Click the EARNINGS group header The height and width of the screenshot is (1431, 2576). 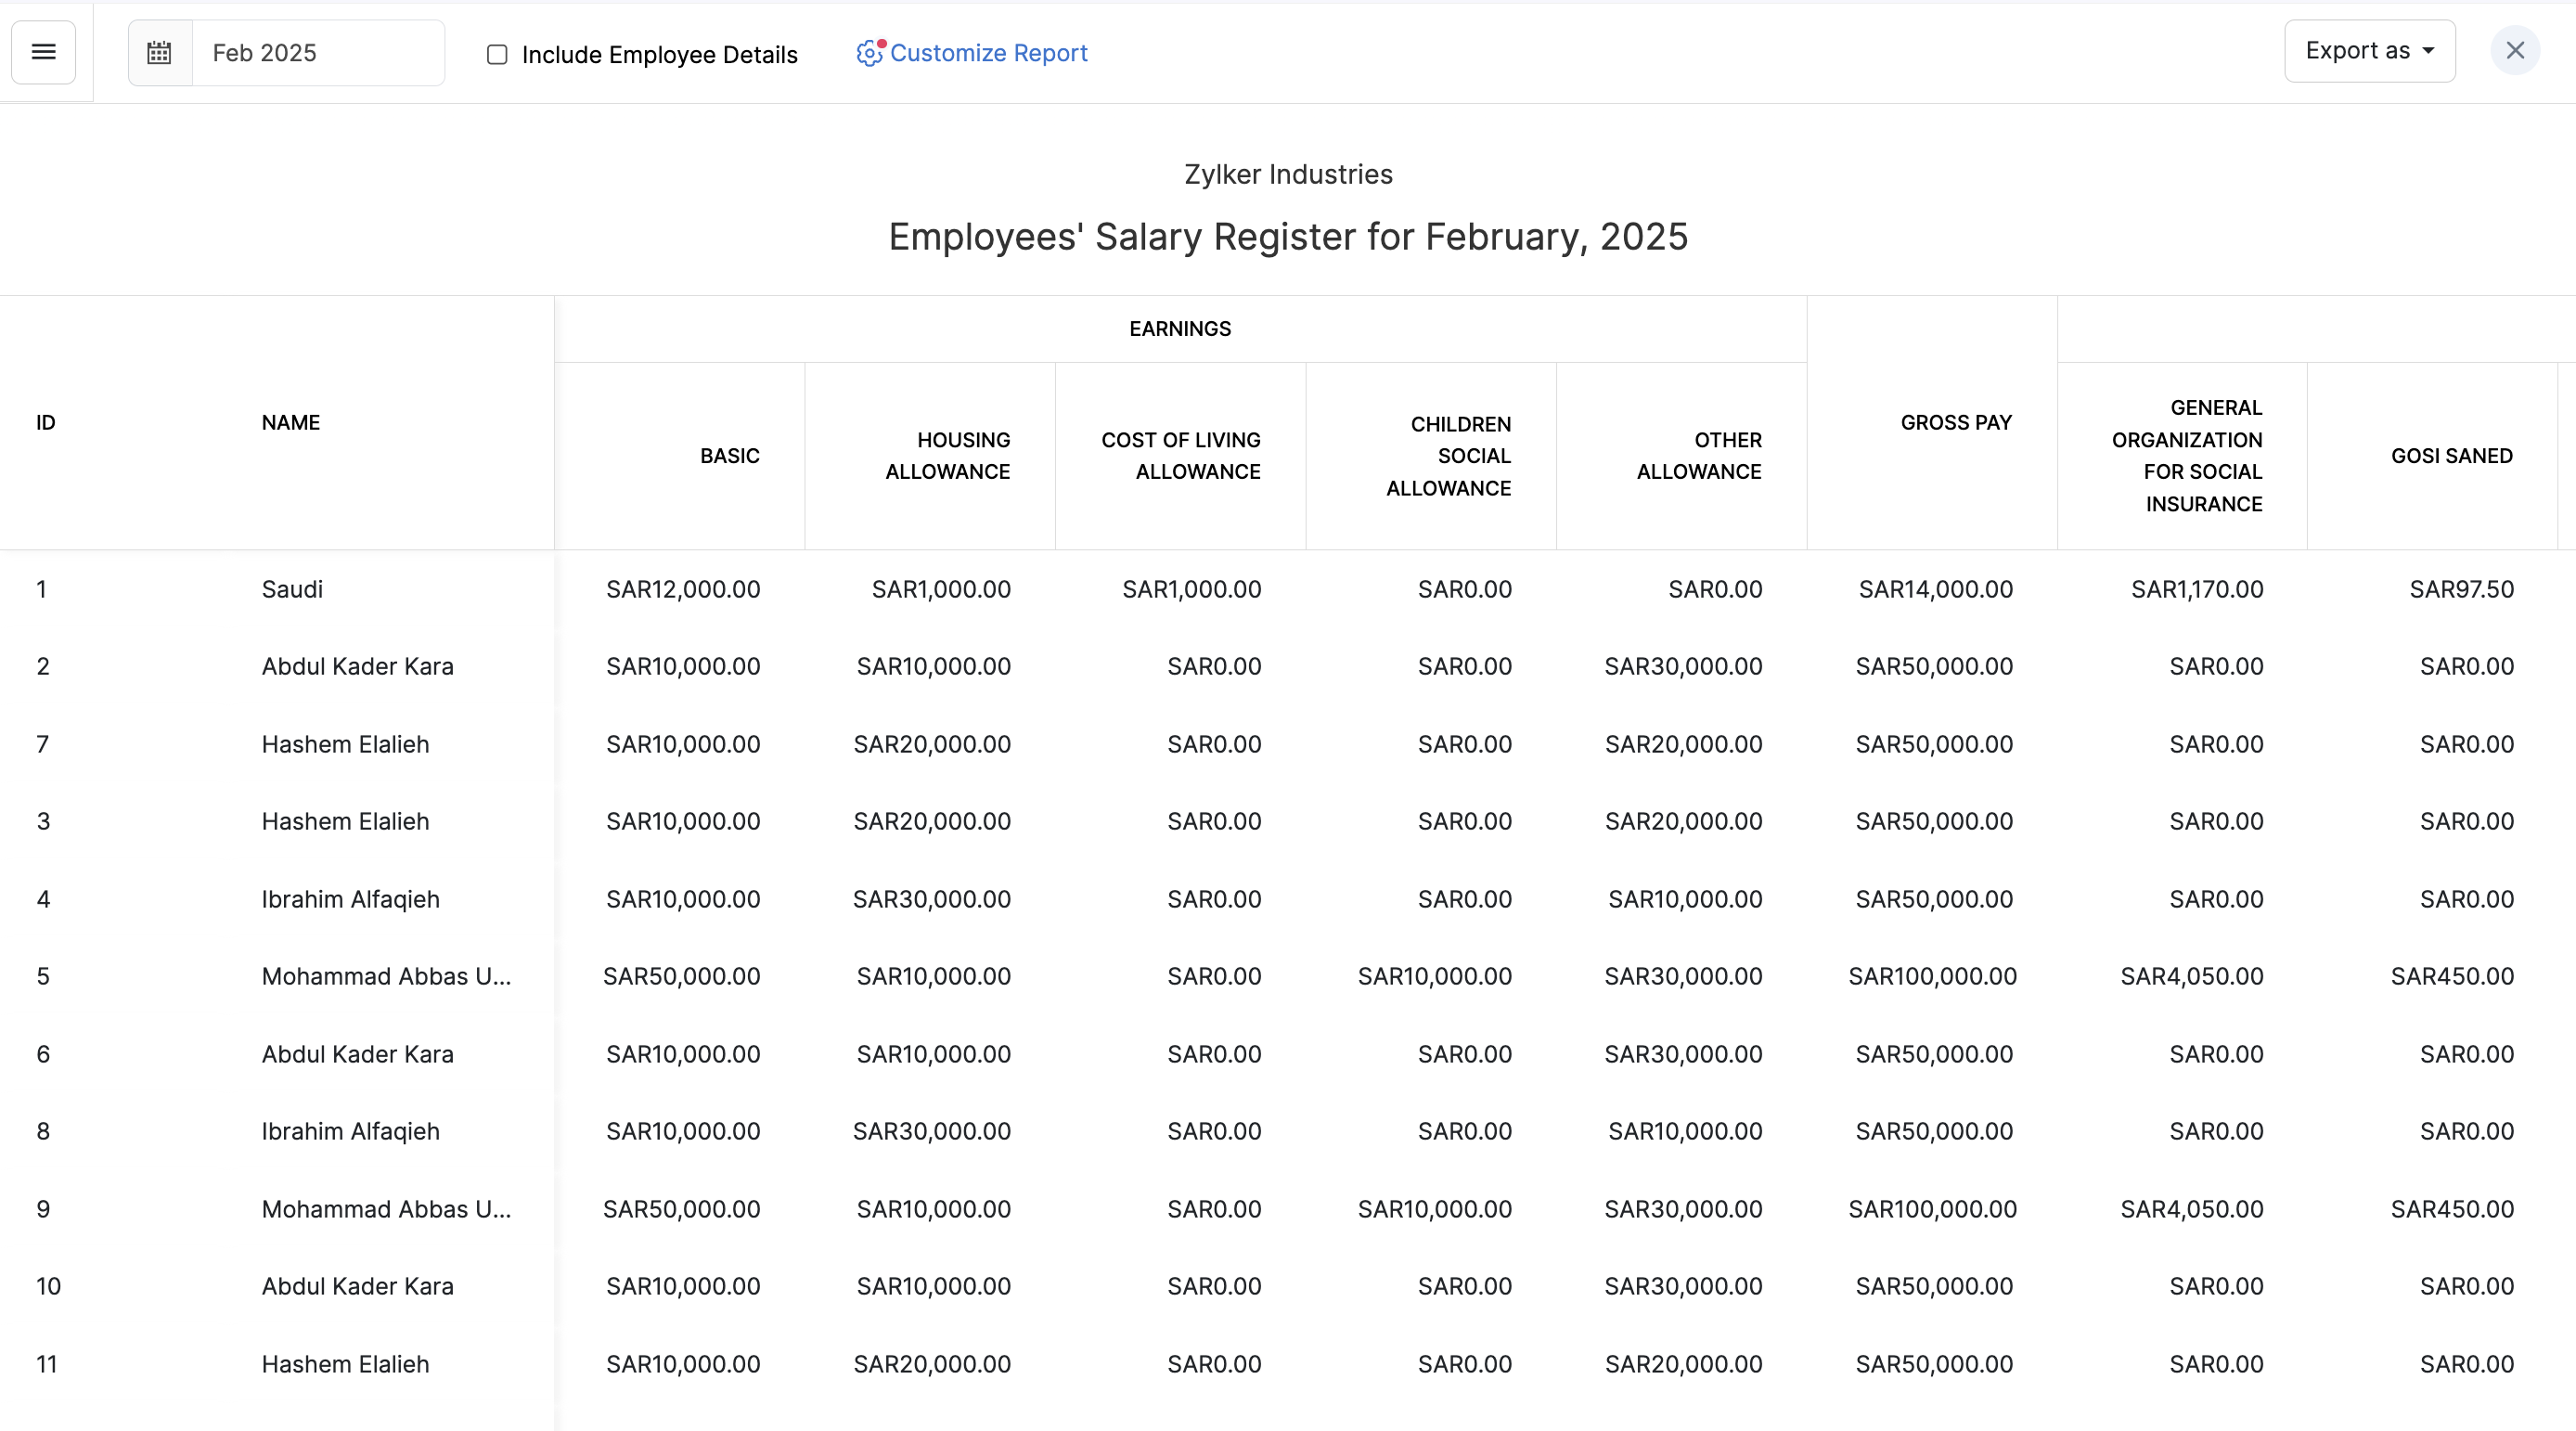tap(1180, 329)
